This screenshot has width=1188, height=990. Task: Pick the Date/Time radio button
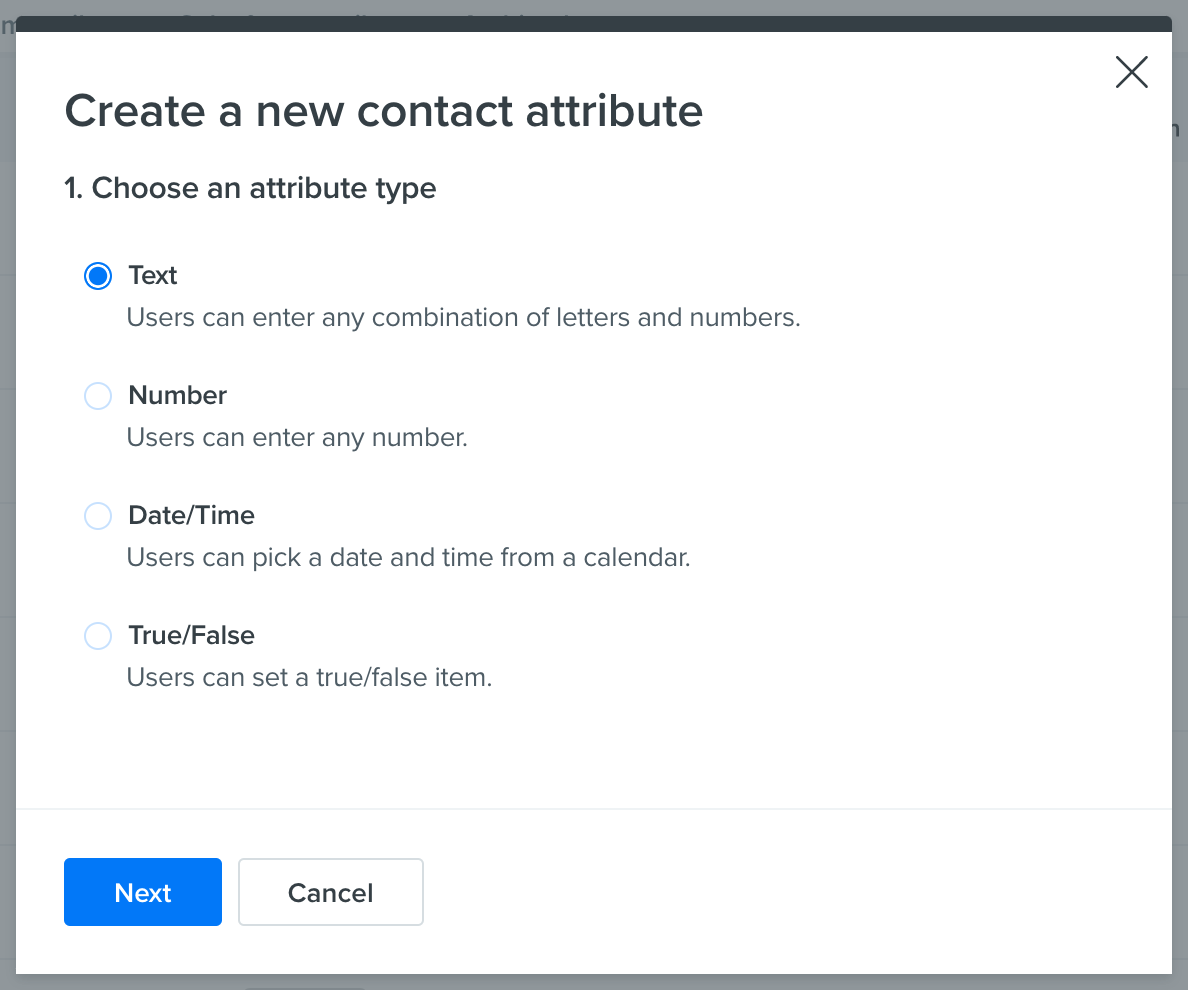point(98,516)
